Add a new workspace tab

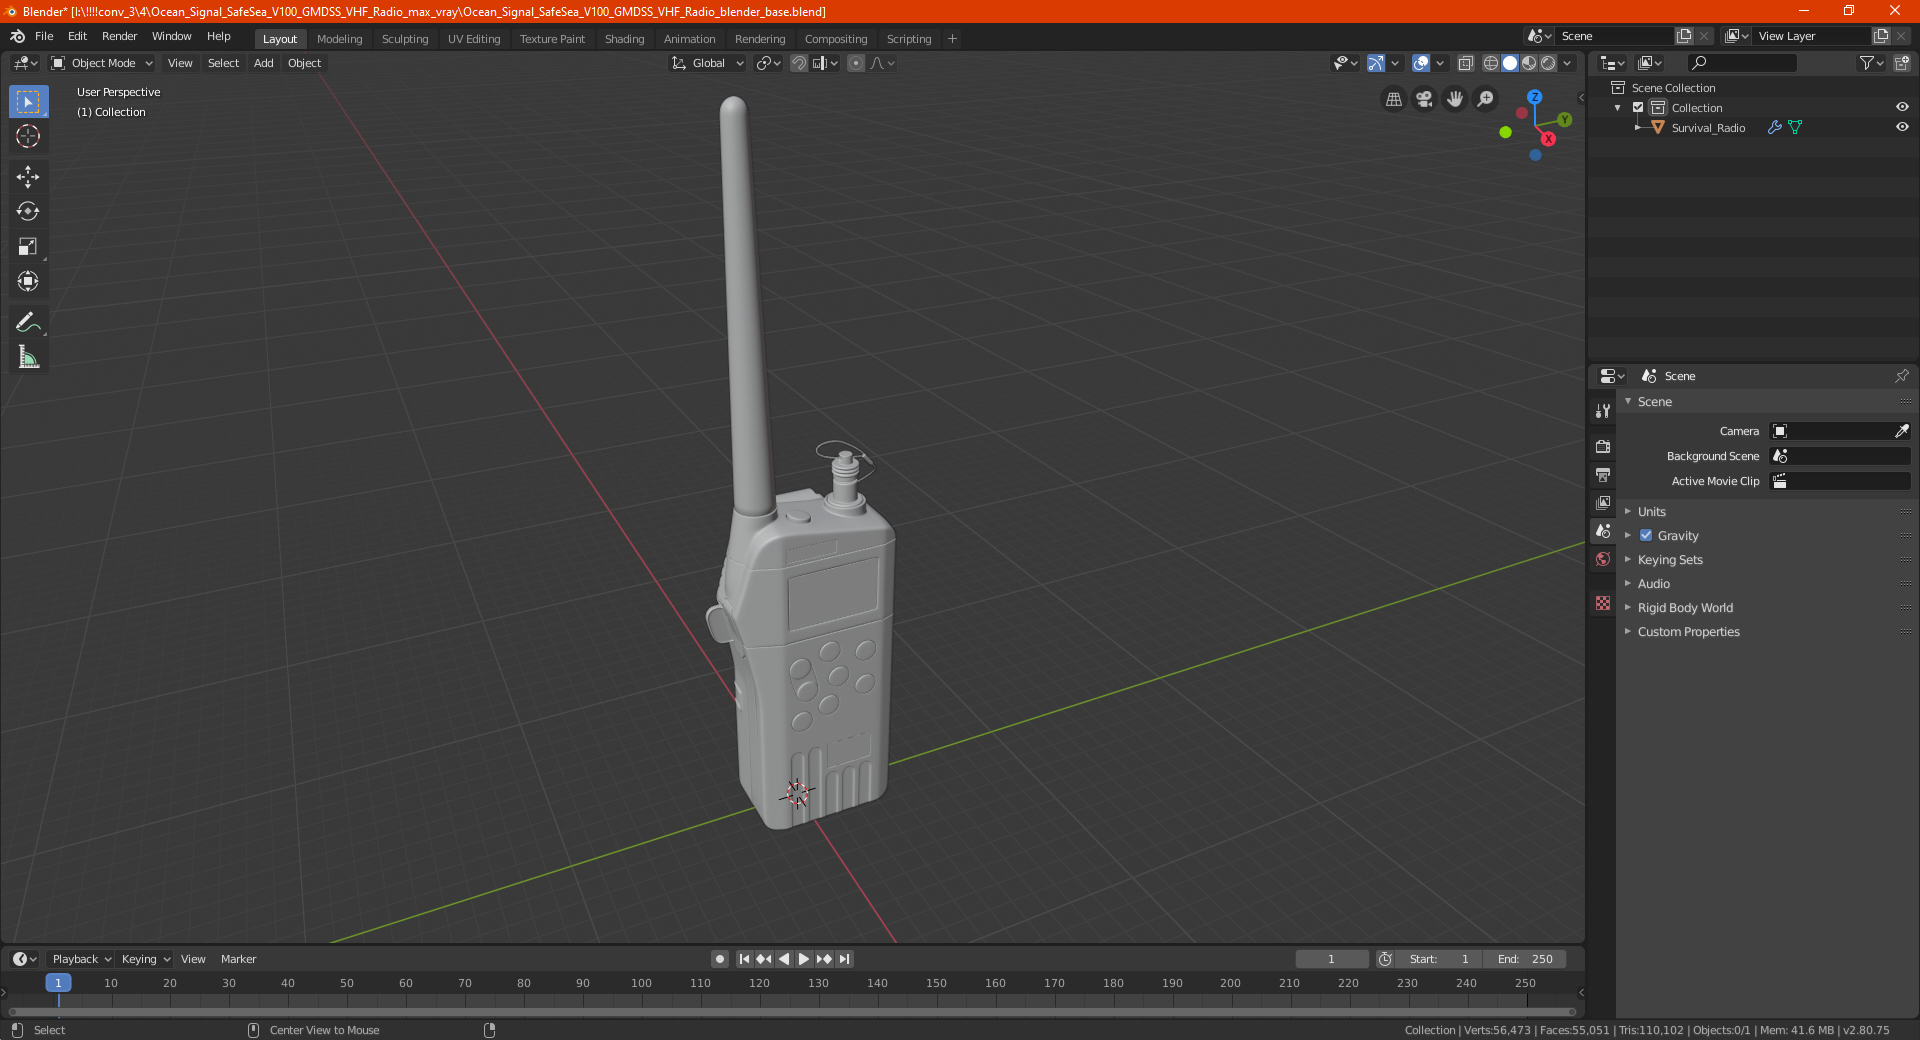pyautogui.click(x=952, y=39)
